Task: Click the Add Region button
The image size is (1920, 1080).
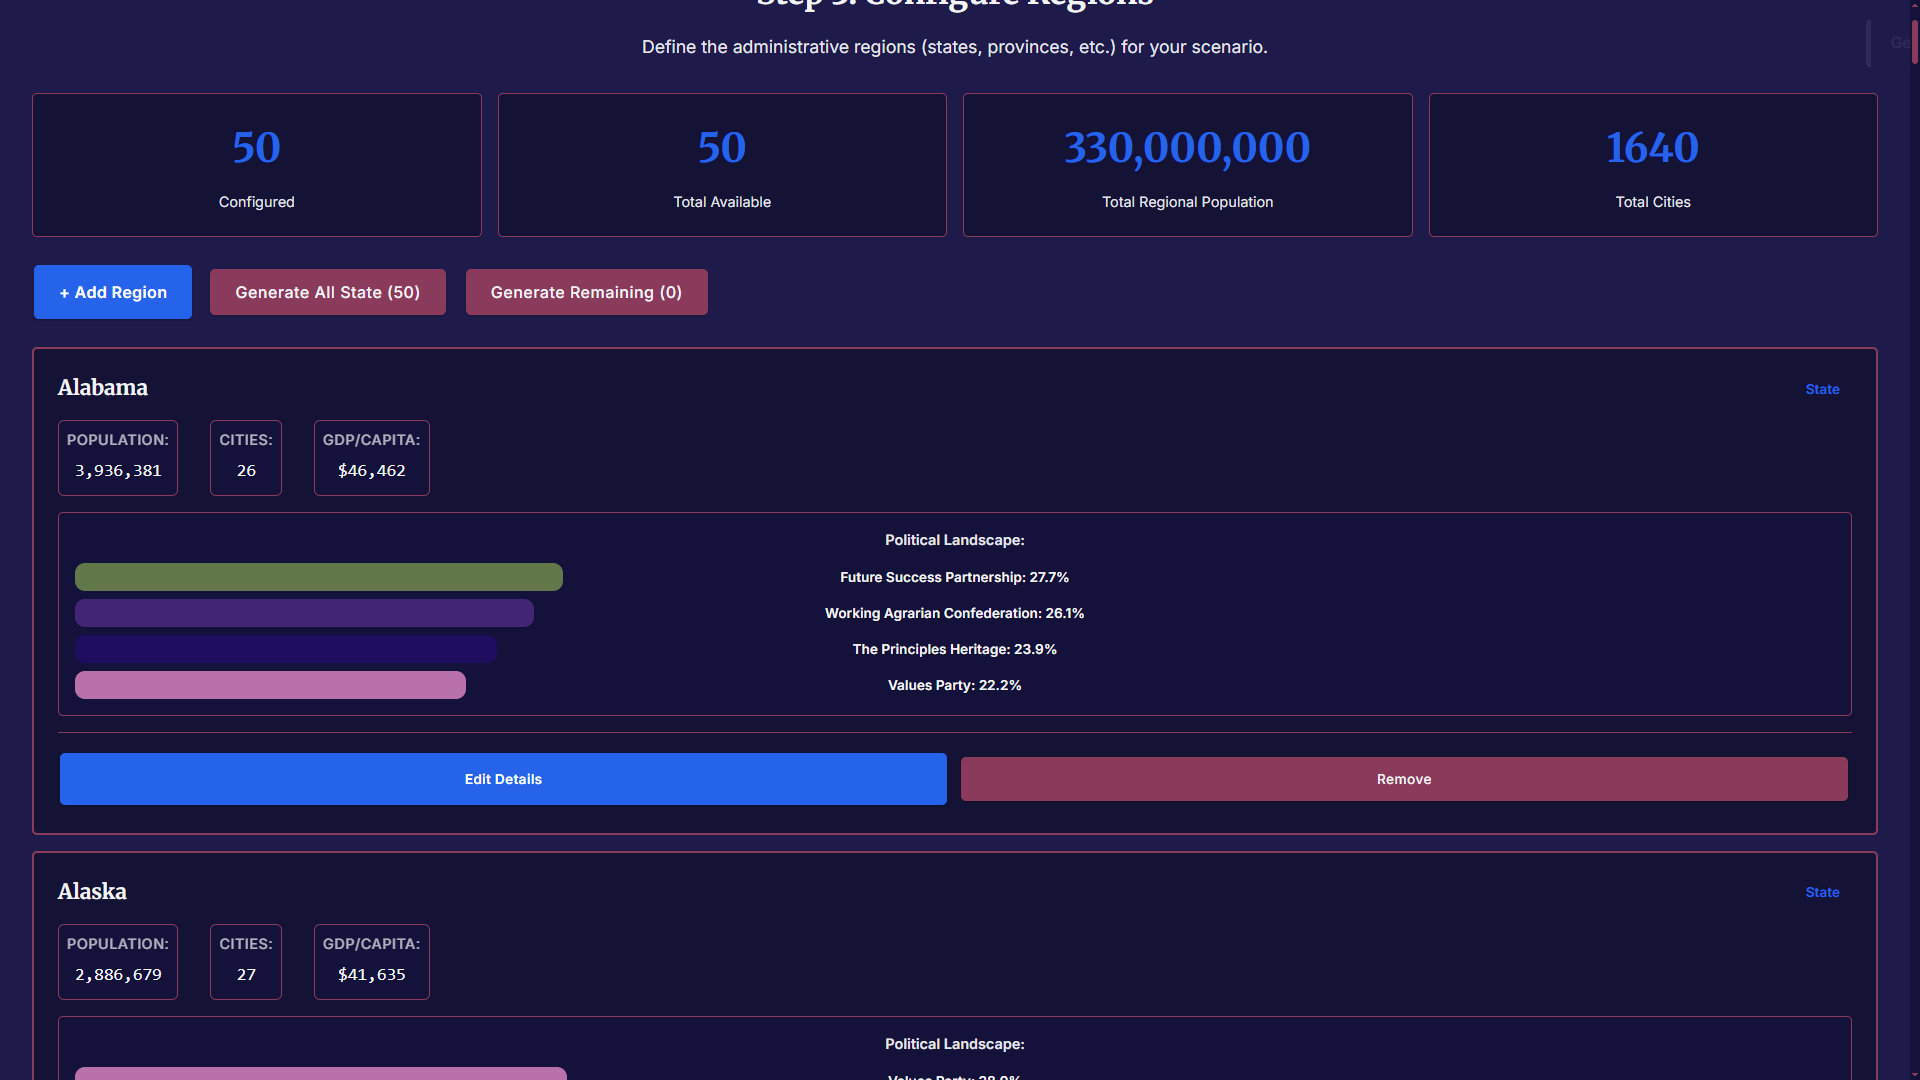Action: point(113,292)
